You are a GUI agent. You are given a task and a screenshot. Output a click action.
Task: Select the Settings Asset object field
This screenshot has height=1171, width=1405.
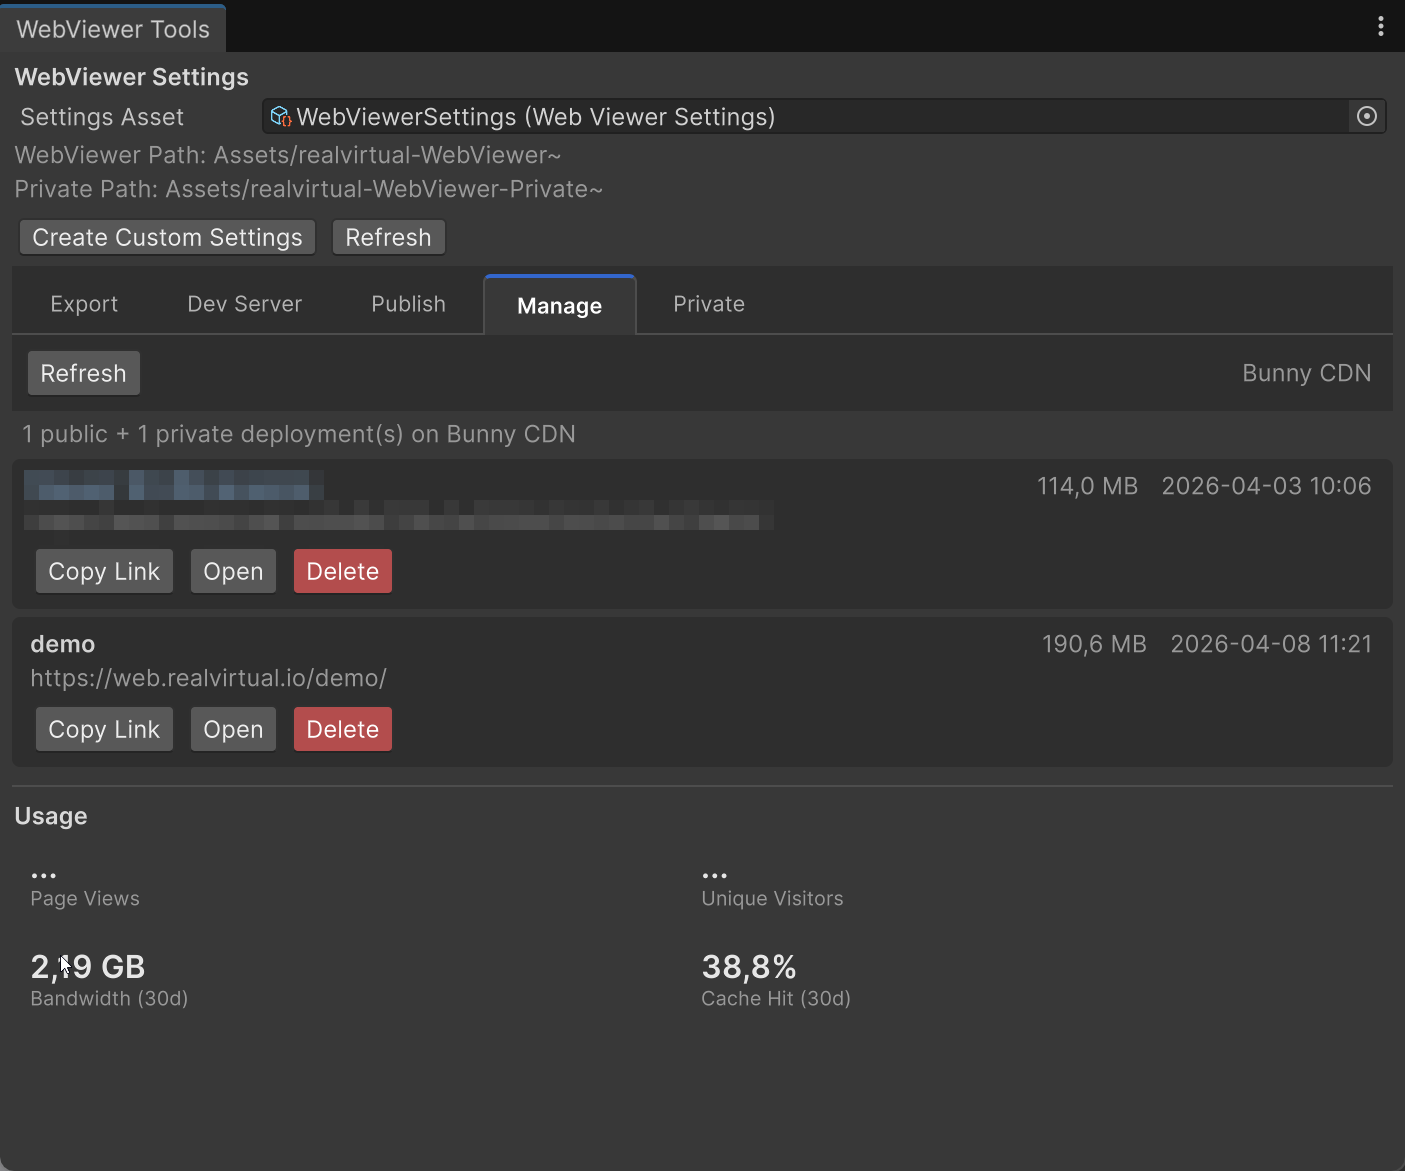pos(800,117)
